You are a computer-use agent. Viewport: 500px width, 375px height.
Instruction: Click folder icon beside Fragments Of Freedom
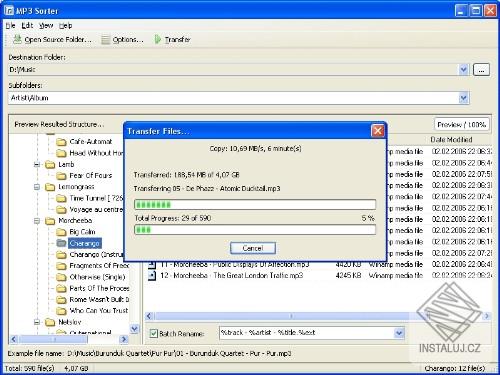tap(61, 266)
